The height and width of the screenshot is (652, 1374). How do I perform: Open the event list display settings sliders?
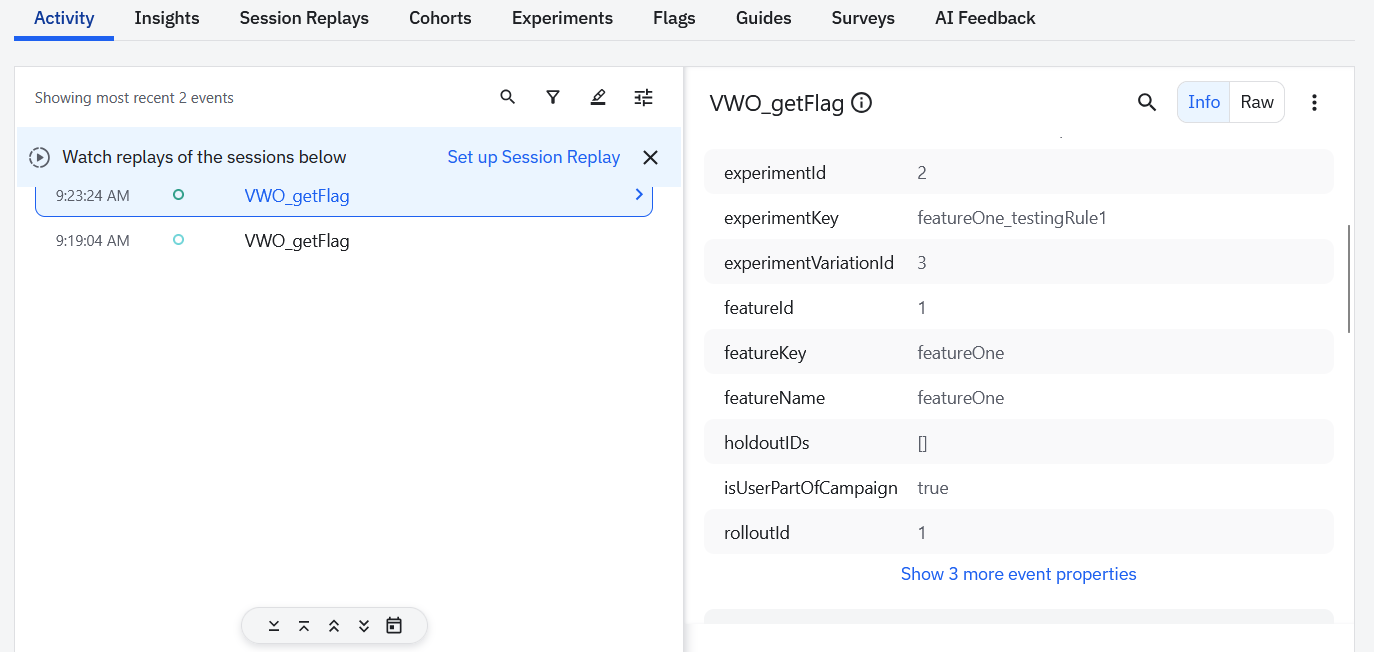tap(643, 97)
